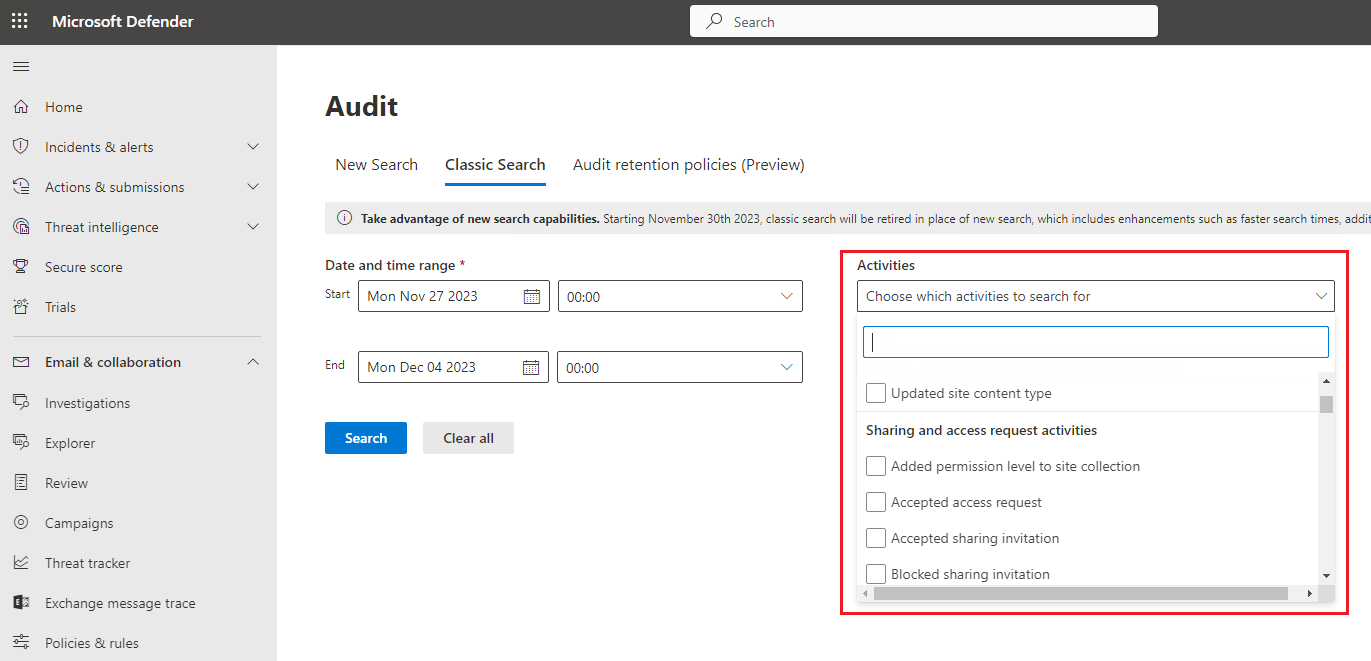Click the Campaigns icon in the navigation
Screen dimensions: 1371x661
[21, 522]
